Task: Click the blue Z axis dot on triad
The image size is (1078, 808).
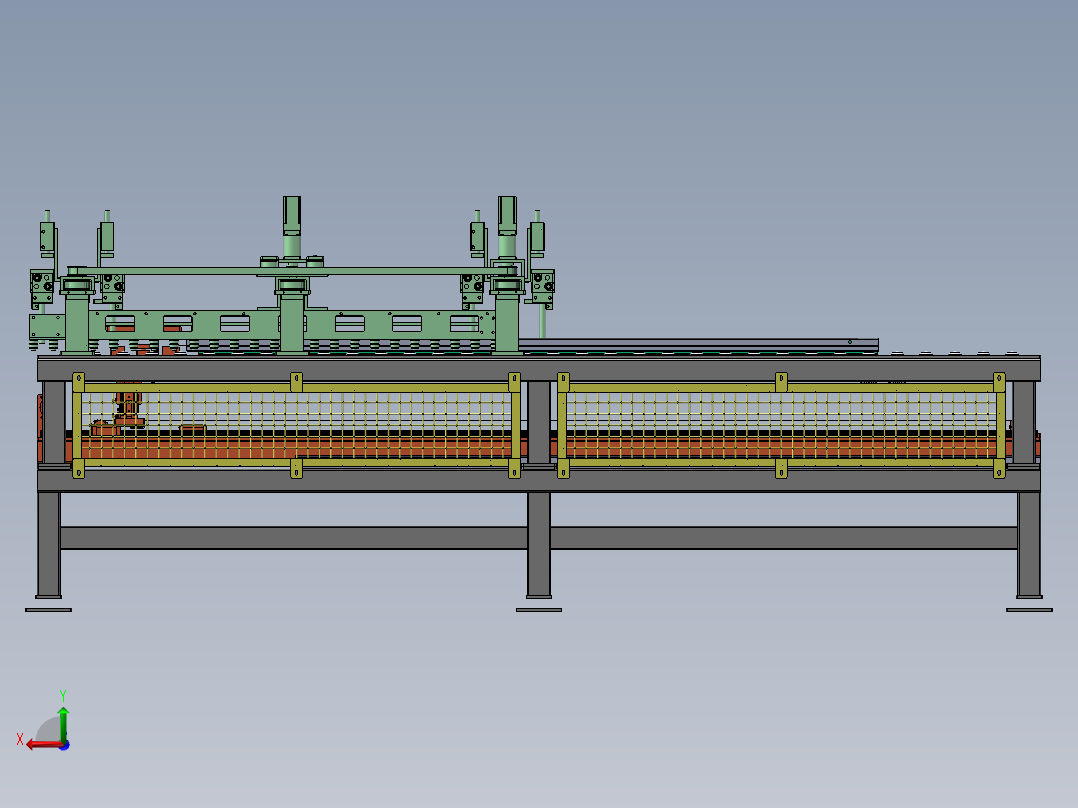Action: click(65, 745)
